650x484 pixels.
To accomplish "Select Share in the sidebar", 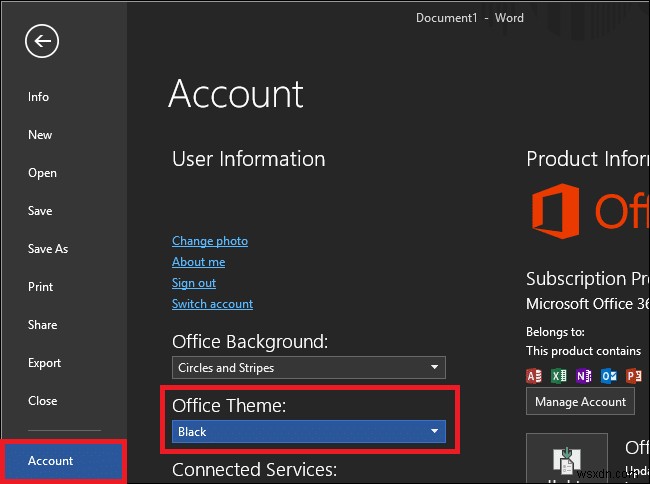I will [x=42, y=325].
